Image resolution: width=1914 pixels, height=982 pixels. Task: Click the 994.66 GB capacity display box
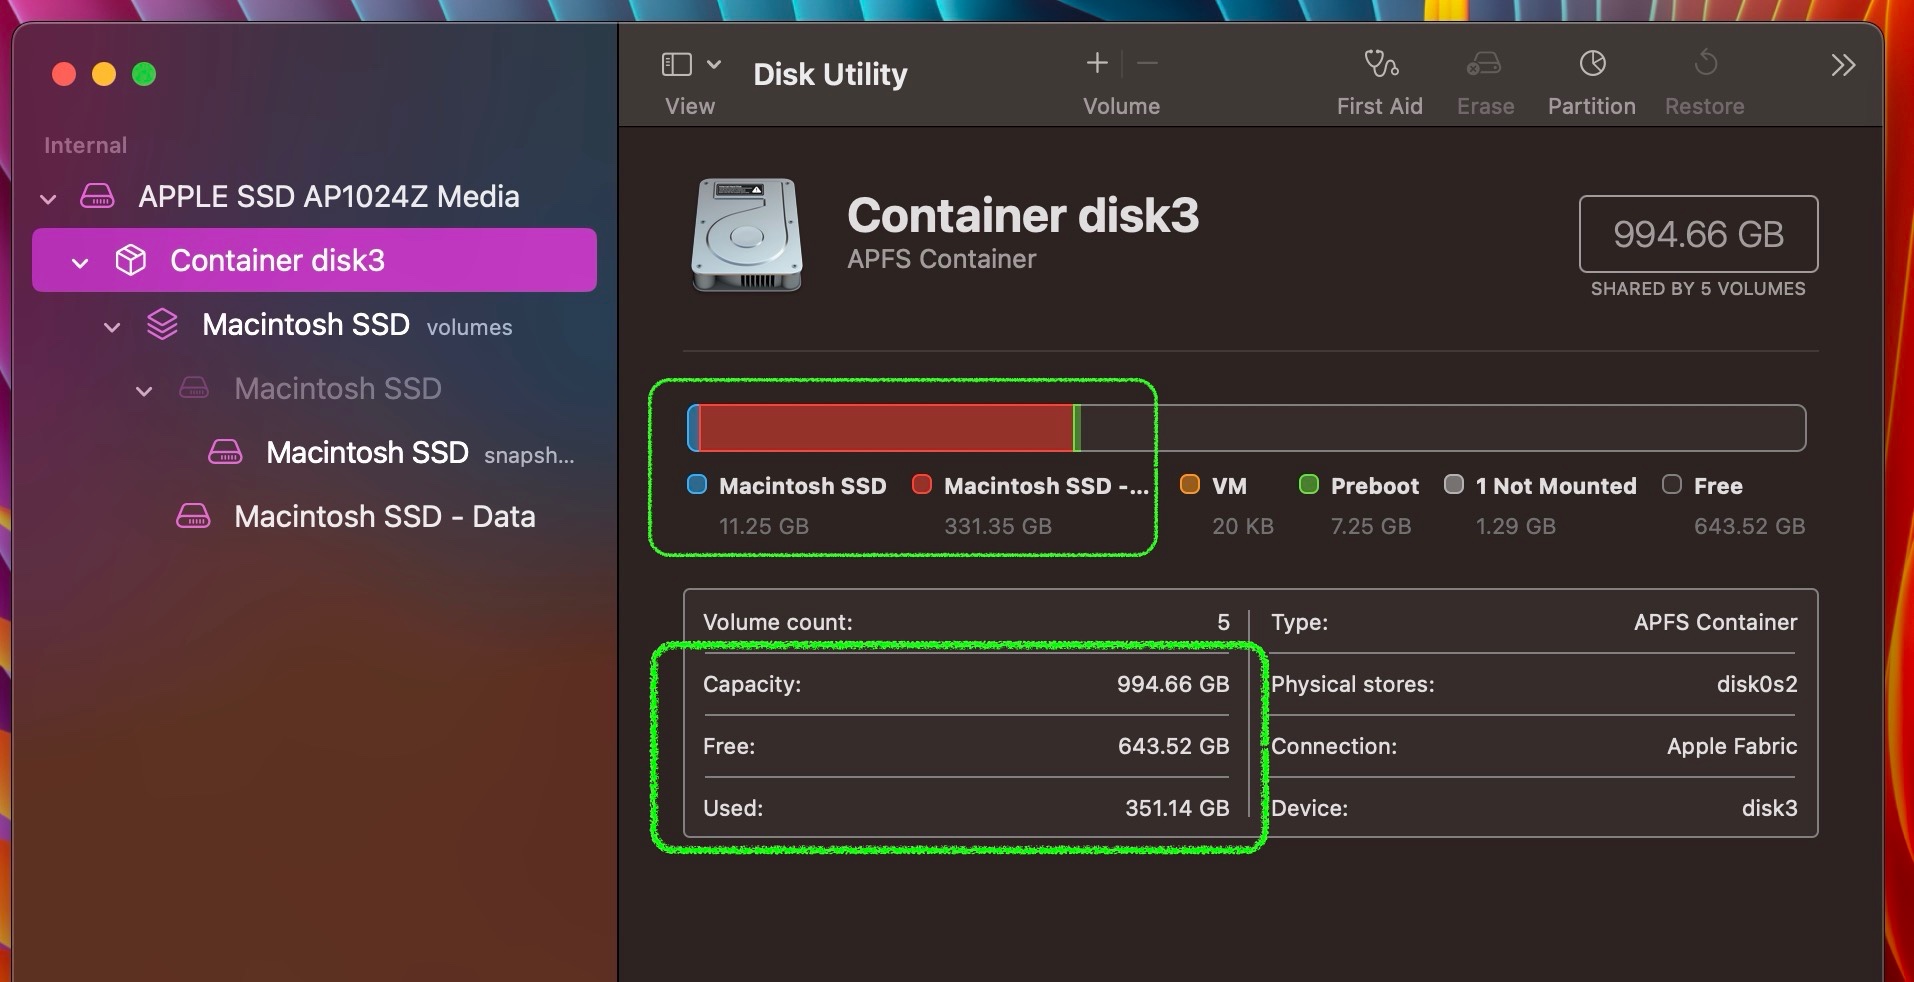click(x=1698, y=235)
